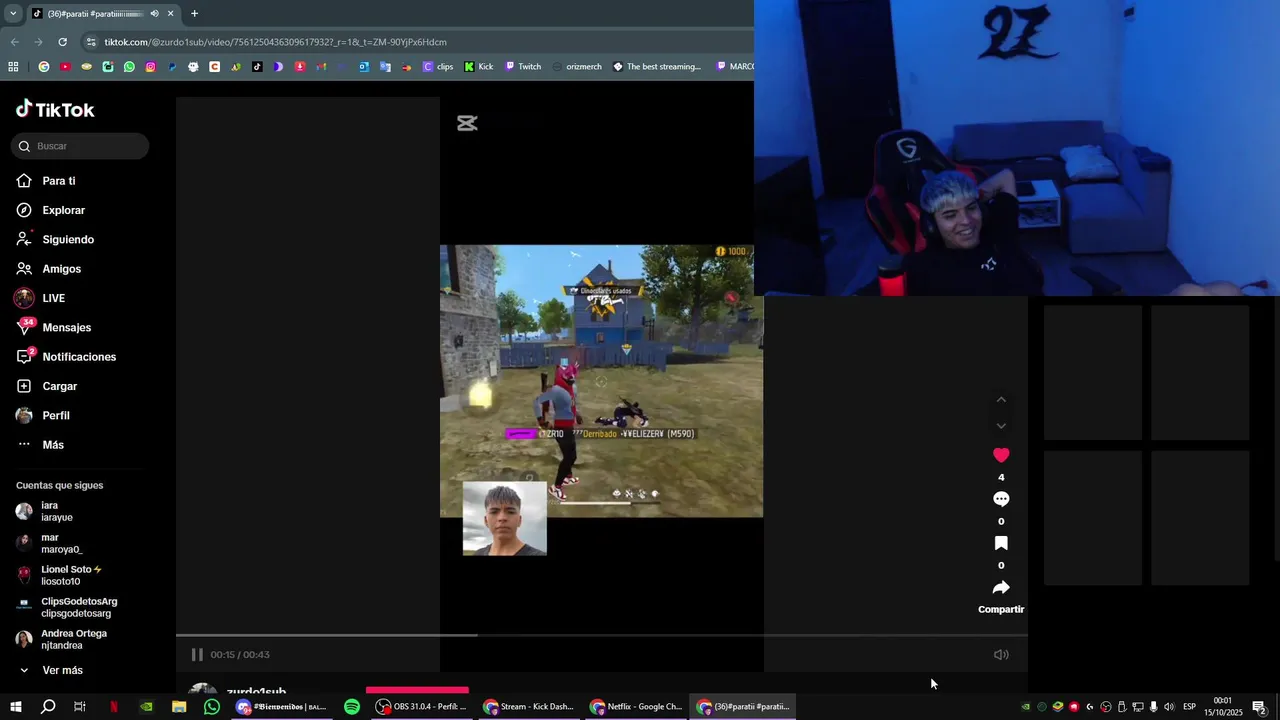This screenshot has height=720, width=1280.
Task: Switch to Netflix - Google Chrome window
Action: (635, 706)
